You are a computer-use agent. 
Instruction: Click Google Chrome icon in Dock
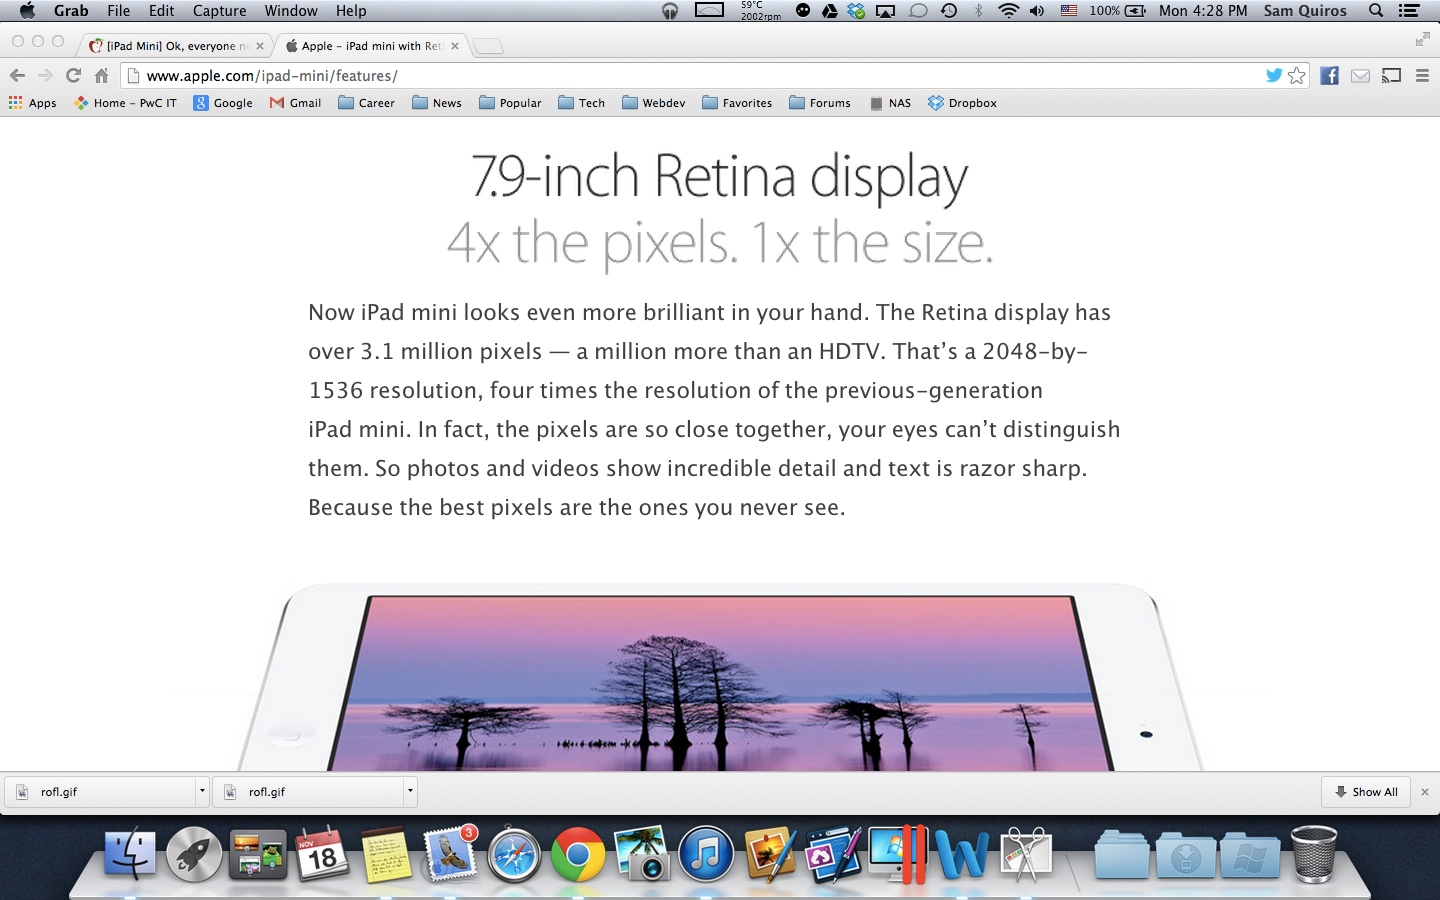(578, 855)
